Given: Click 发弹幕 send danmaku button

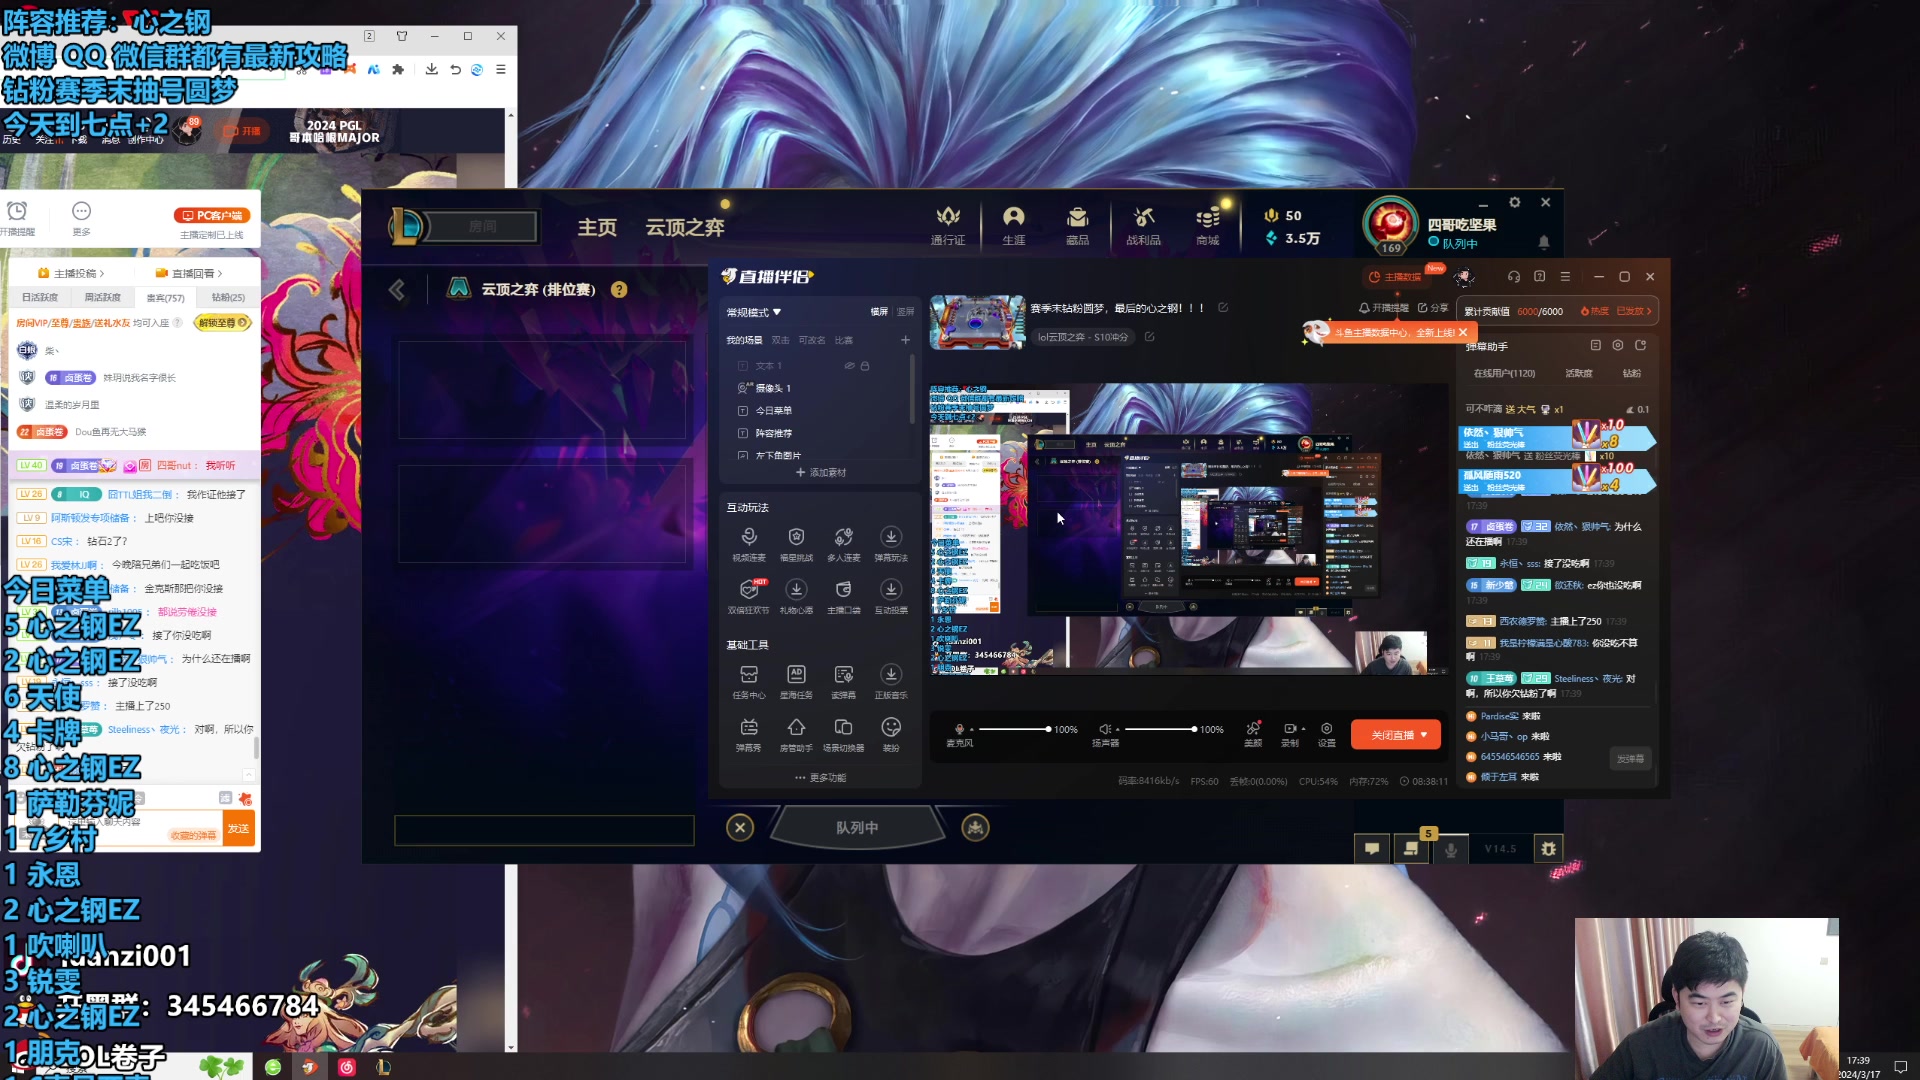Looking at the screenshot, I should click(x=1630, y=758).
